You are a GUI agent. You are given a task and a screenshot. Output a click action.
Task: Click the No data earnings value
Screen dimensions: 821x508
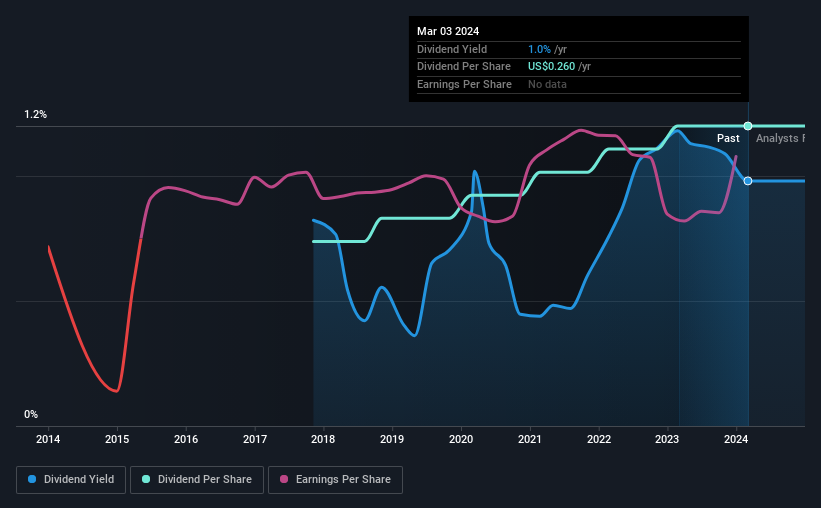(x=547, y=84)
